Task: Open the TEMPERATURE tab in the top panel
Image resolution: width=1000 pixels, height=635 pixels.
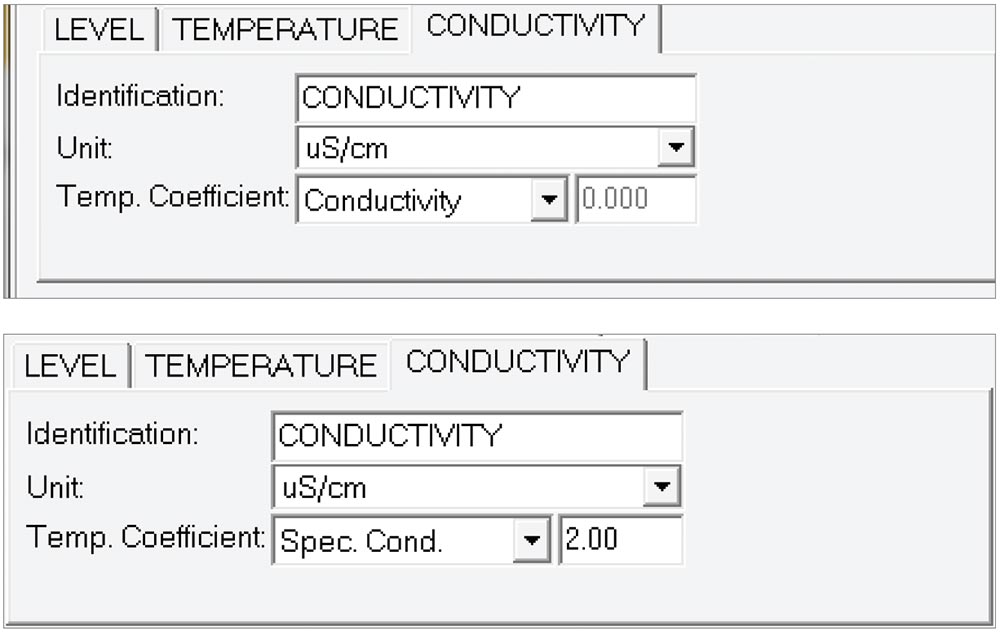Action: 283,28
